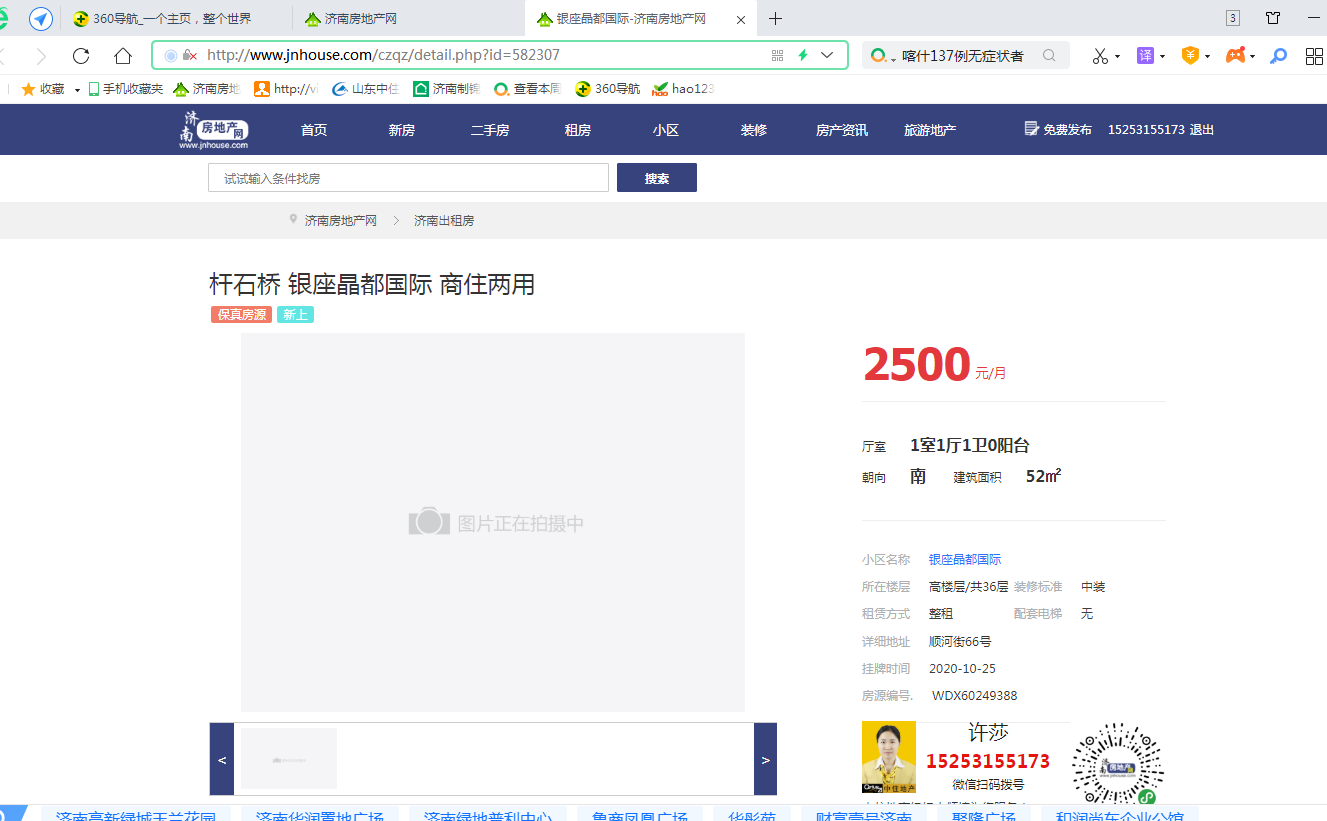This screenshot has width=1327, height=821.
Task: Open the 银座晶都国际 community link
Action: (x=964, y=559)
